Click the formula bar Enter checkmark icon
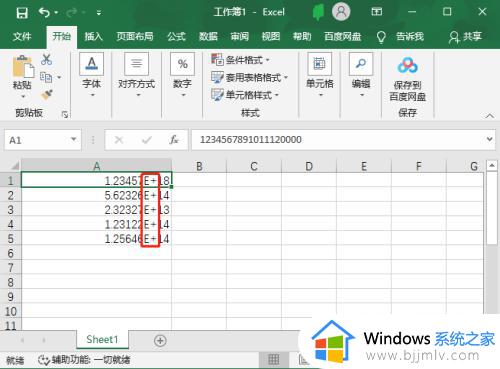Screen dimensions: 500x369 pyautogui.click(x=147, y=140)
